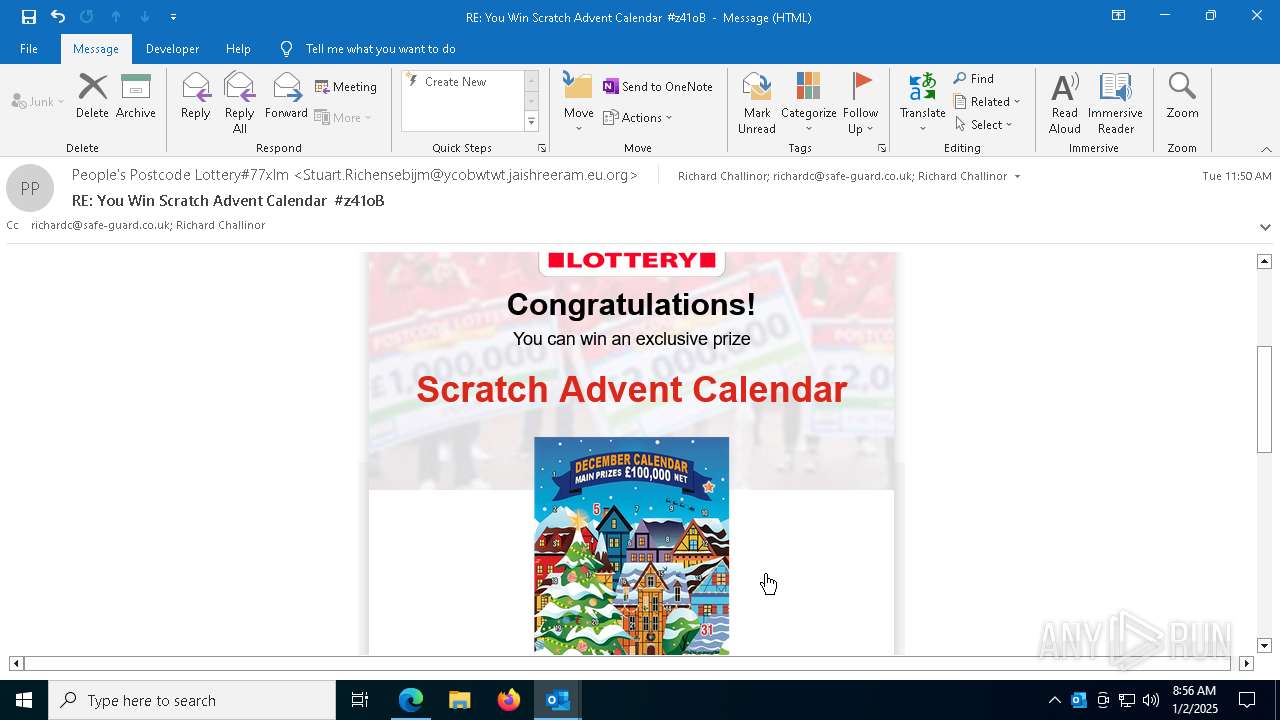Viewport: 1280px width, 720px height.
Task: Launch Microsoft Edge from taskbar
Action: tap(411, 700)
